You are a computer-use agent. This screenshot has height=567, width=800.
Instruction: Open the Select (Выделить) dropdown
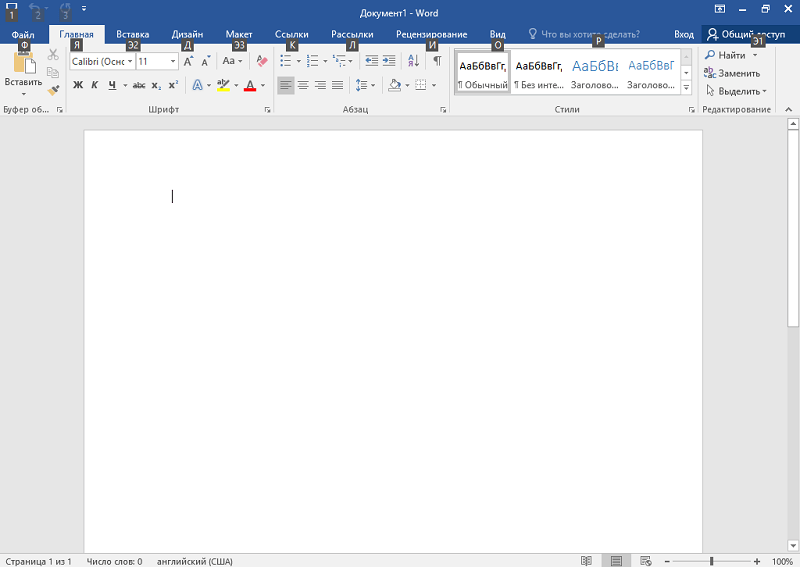tap(736, 91)
